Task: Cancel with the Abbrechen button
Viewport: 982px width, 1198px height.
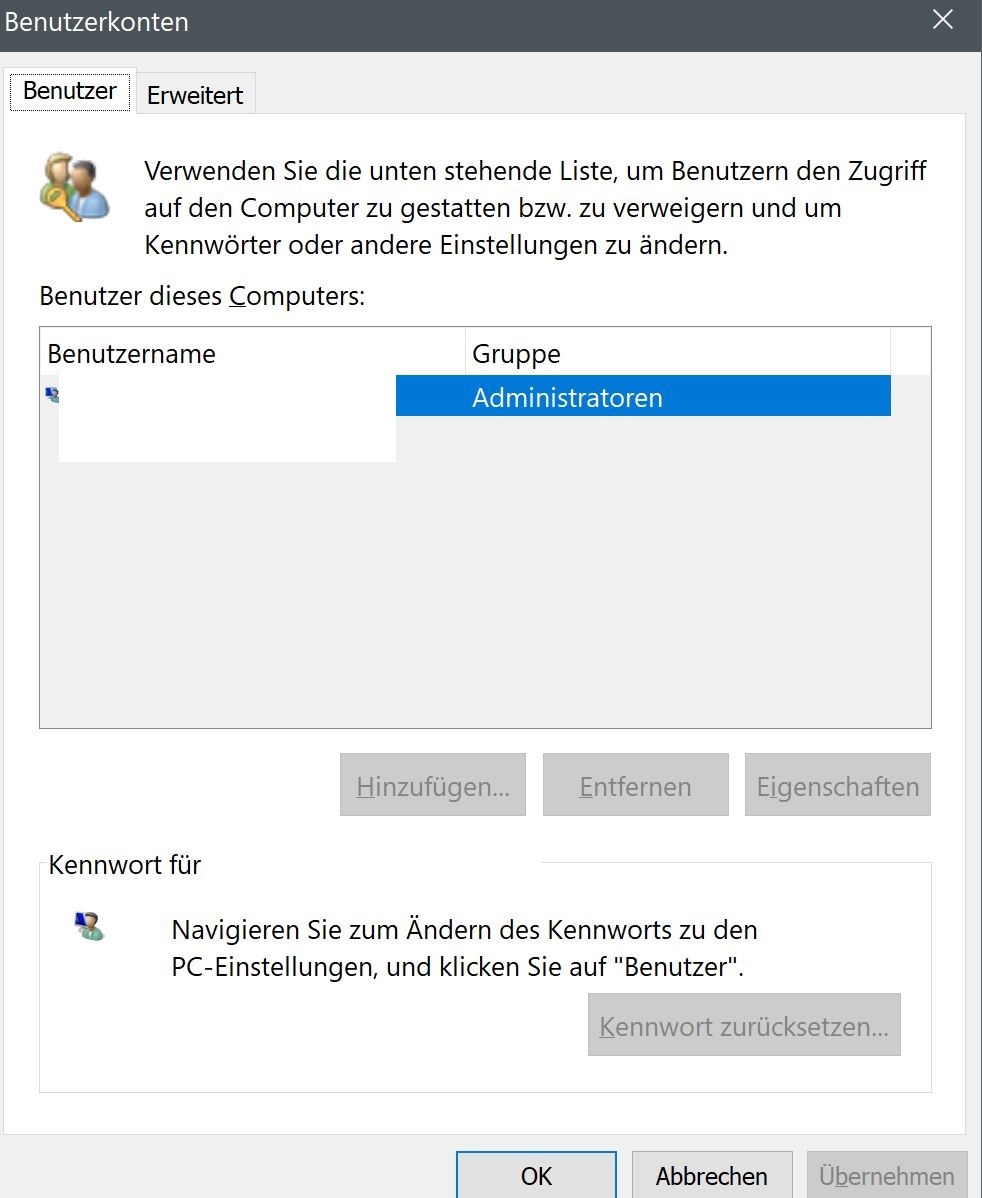Action: coord(711,1175)
